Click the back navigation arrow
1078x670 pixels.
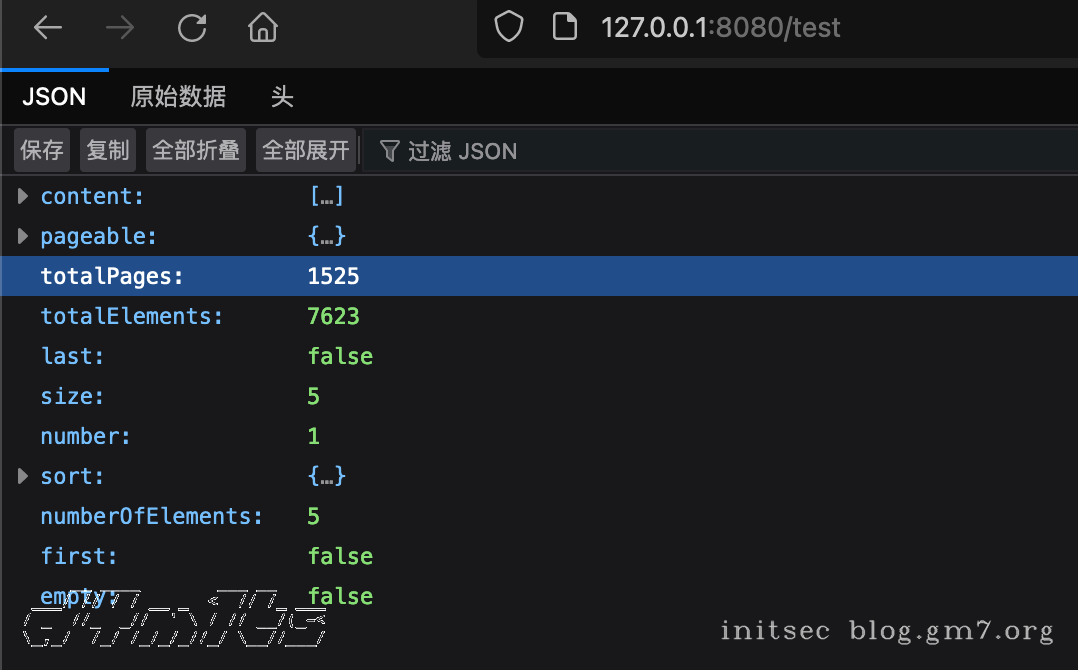point(48,27)
